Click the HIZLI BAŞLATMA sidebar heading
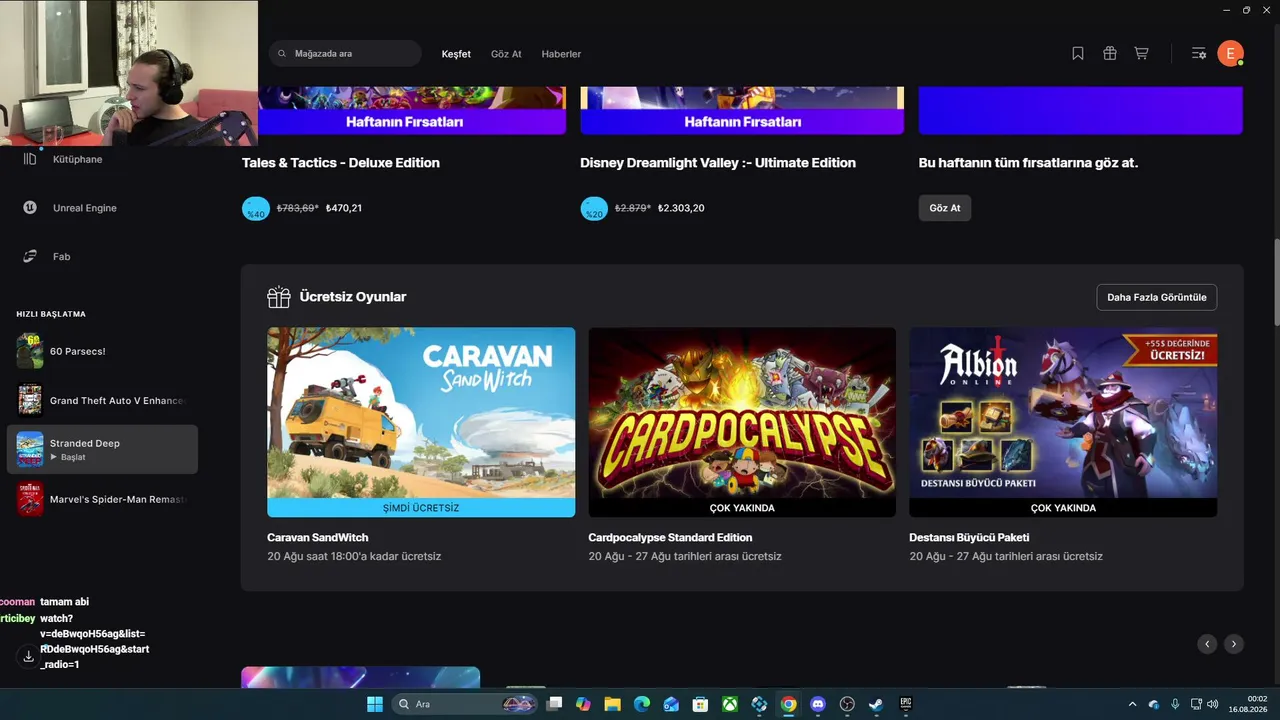This screenshot has width=1280, height=720. point(51,314)
